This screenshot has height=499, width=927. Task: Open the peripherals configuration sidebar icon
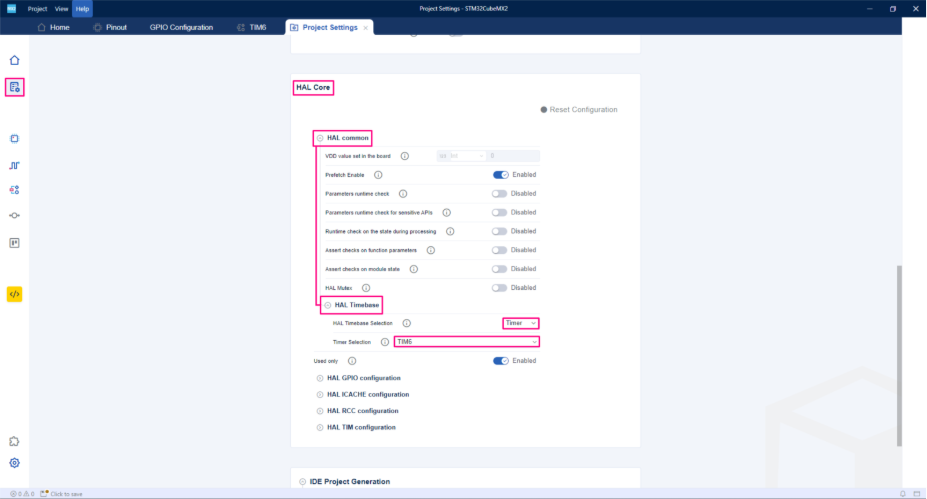pos(14,190)
